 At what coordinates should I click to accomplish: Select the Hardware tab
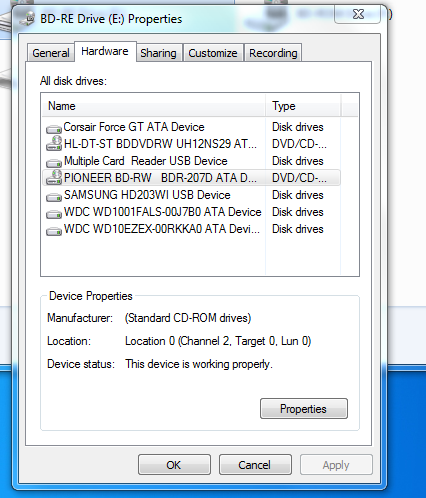point(105,51)
